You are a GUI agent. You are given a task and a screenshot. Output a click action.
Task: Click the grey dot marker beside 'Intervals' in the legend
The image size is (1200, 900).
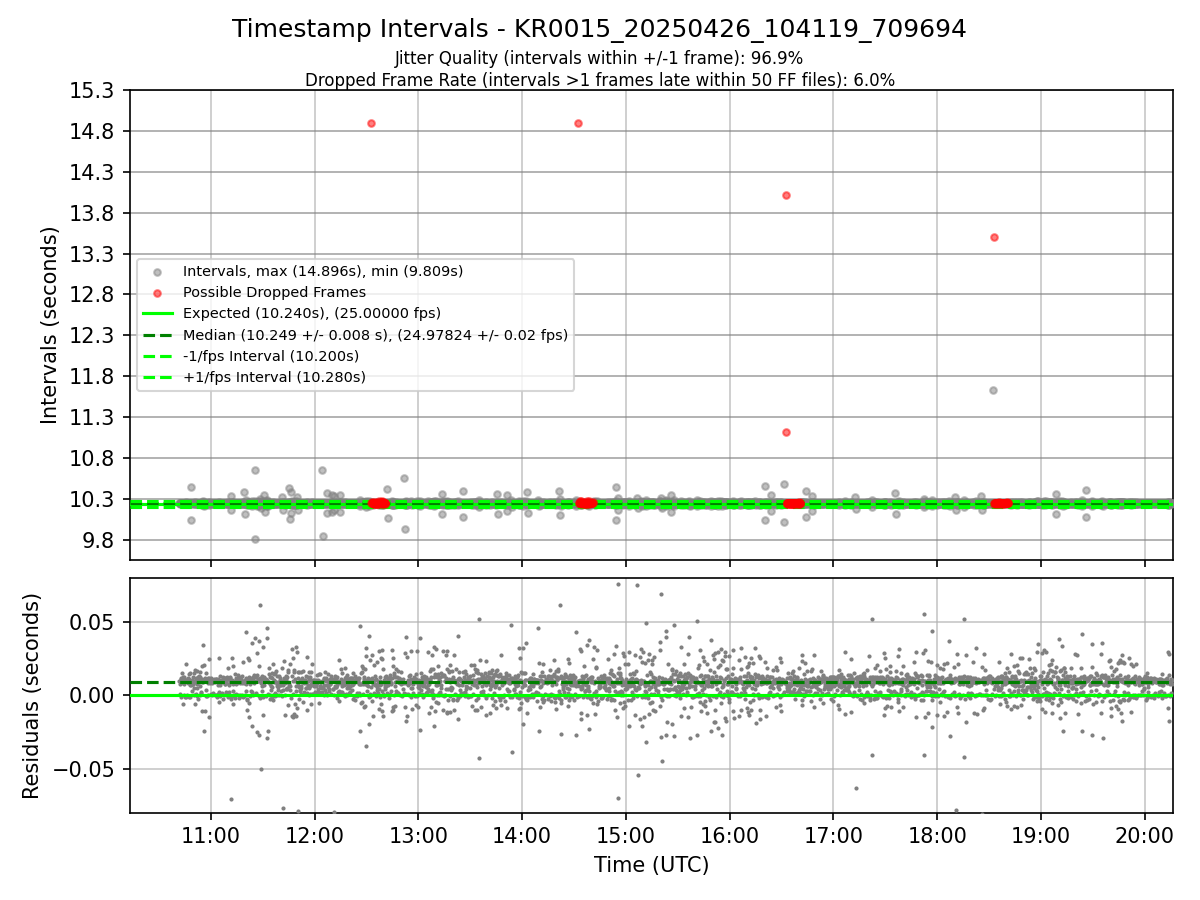pos(157,272)
